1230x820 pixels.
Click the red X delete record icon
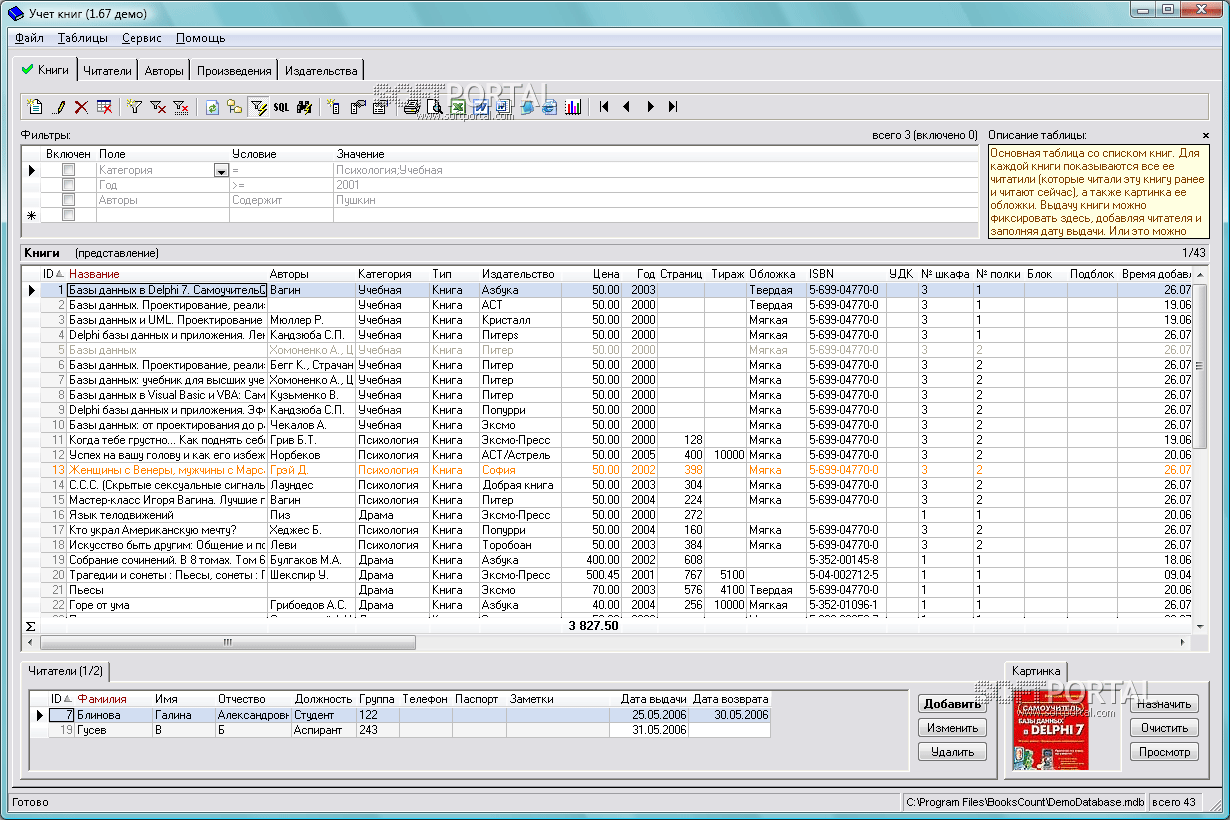point(82,107)
